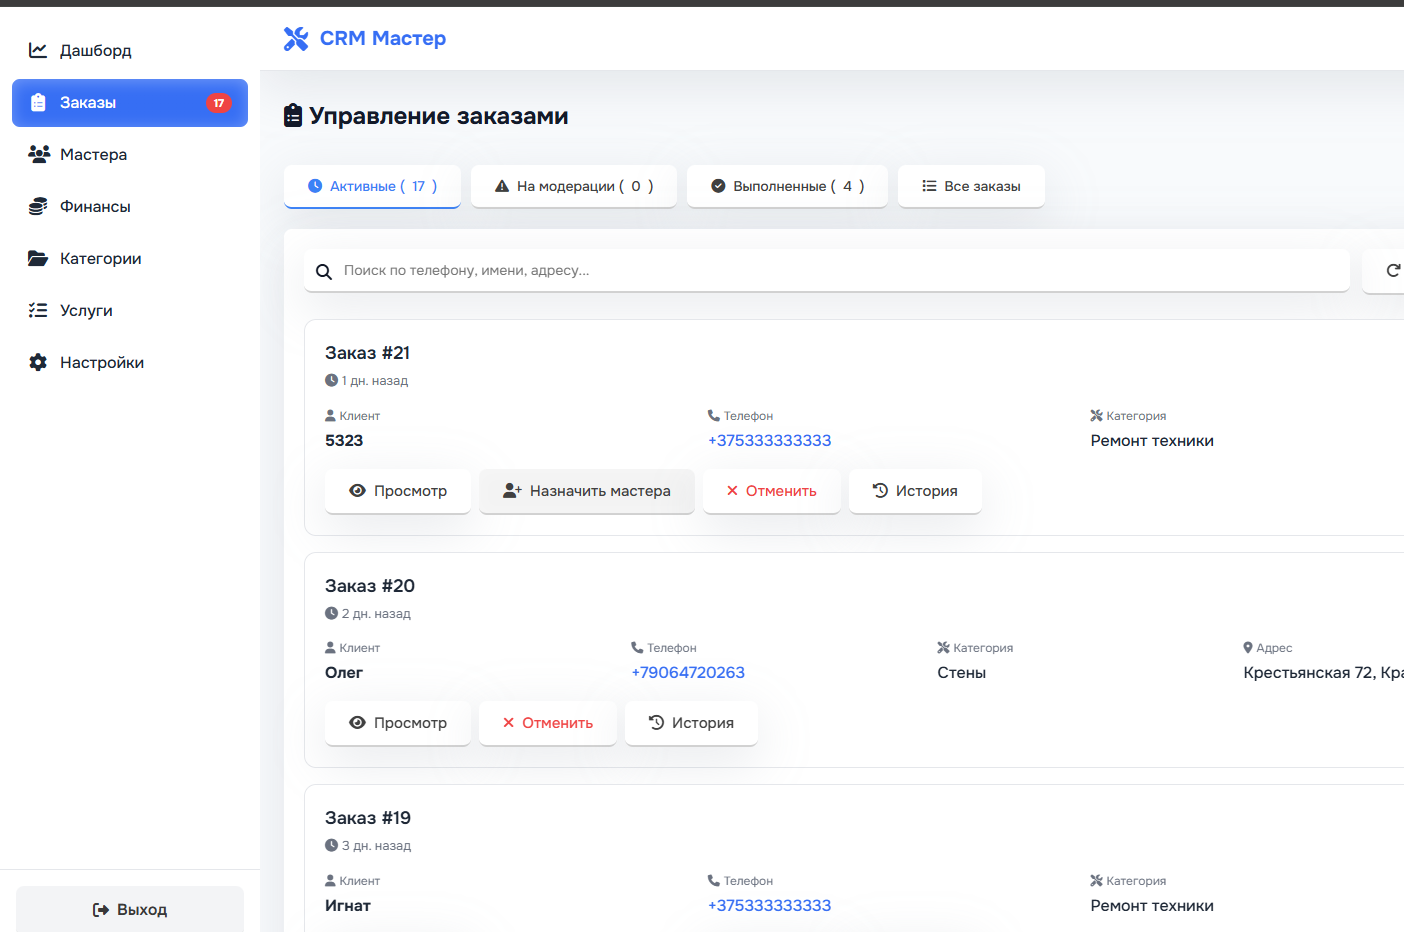Viewport: 1404px width, 932px height.
Task: Click the Заказ #20 heading
Action: point(370,586)
